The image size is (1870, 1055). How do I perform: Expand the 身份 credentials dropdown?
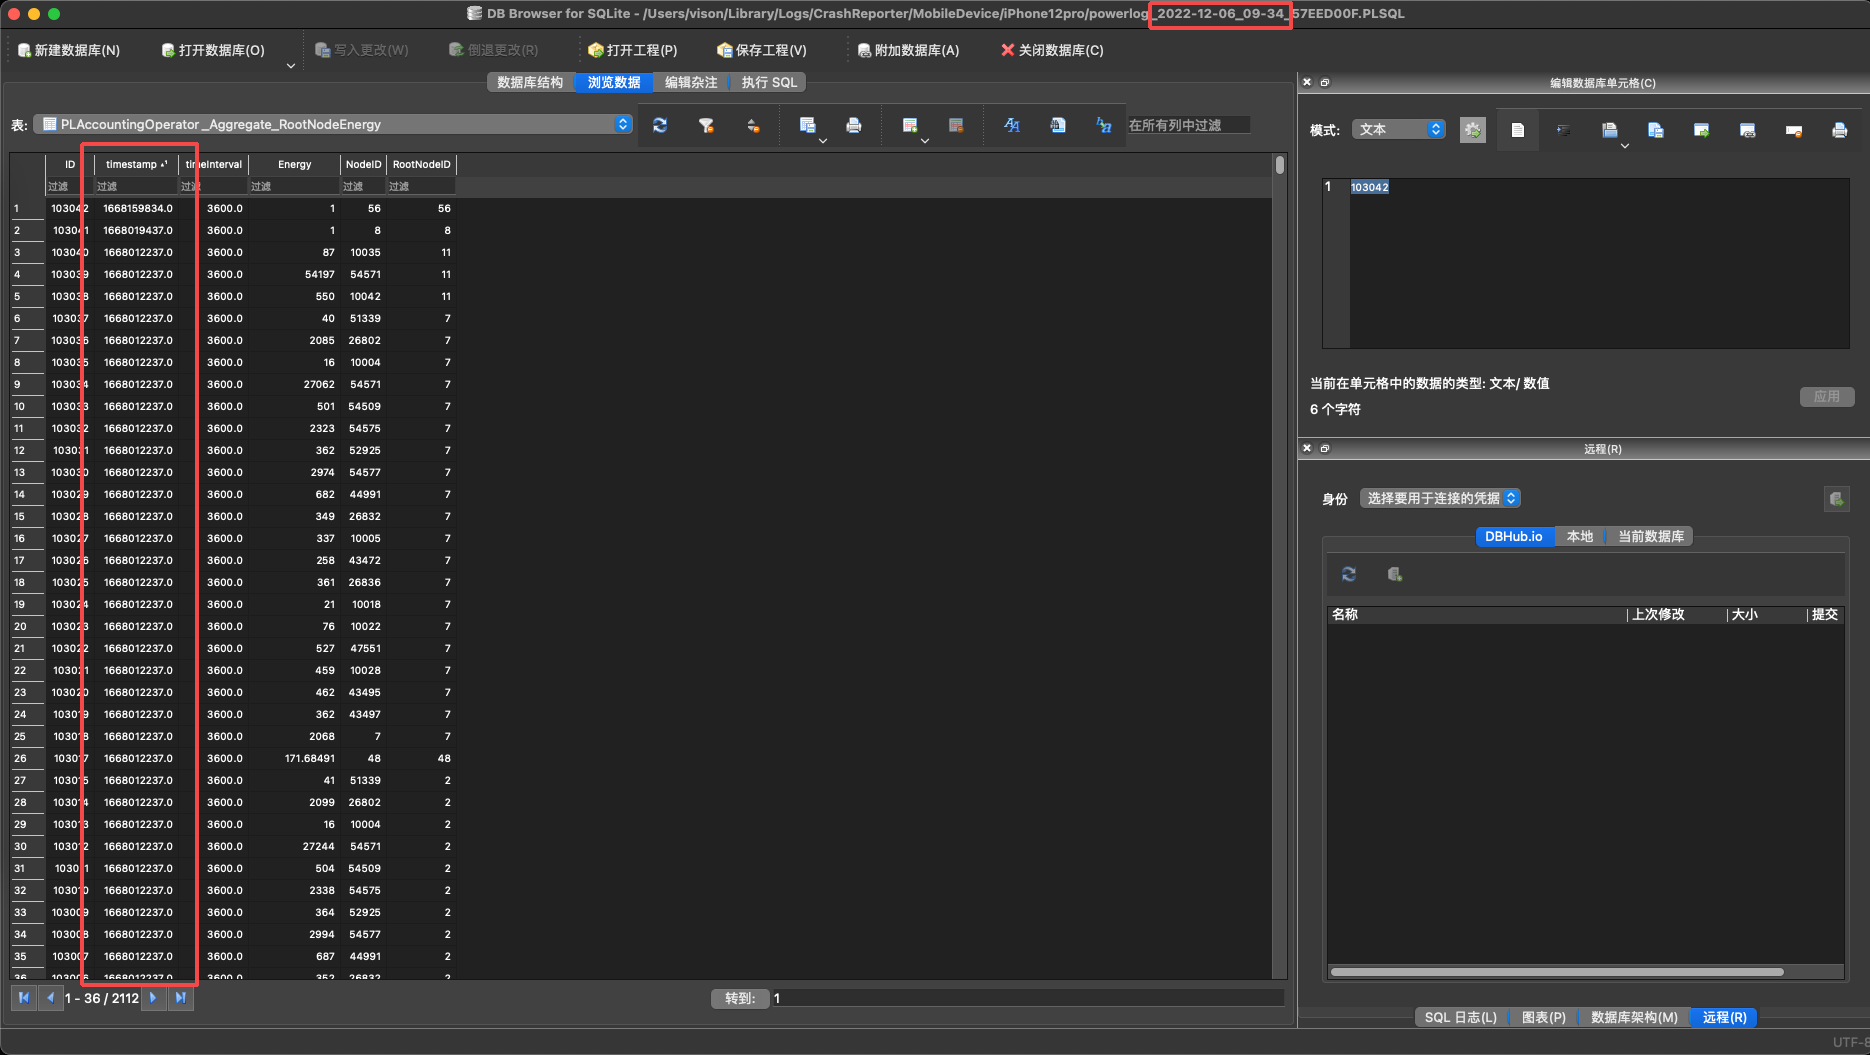[1440, 498]
